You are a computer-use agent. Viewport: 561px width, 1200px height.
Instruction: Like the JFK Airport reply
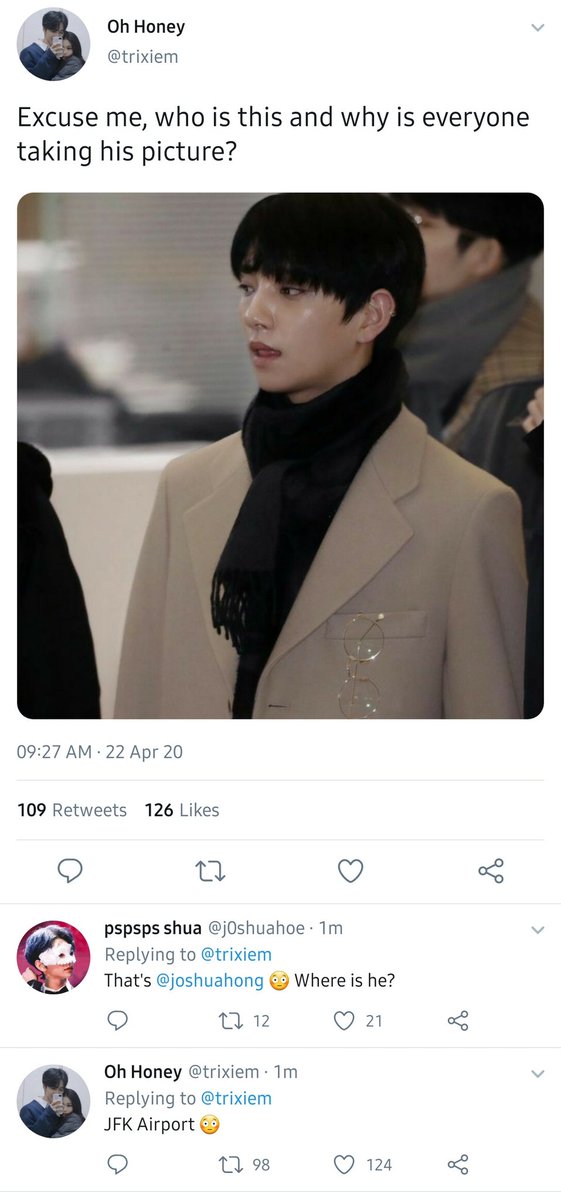point(362,1165)
